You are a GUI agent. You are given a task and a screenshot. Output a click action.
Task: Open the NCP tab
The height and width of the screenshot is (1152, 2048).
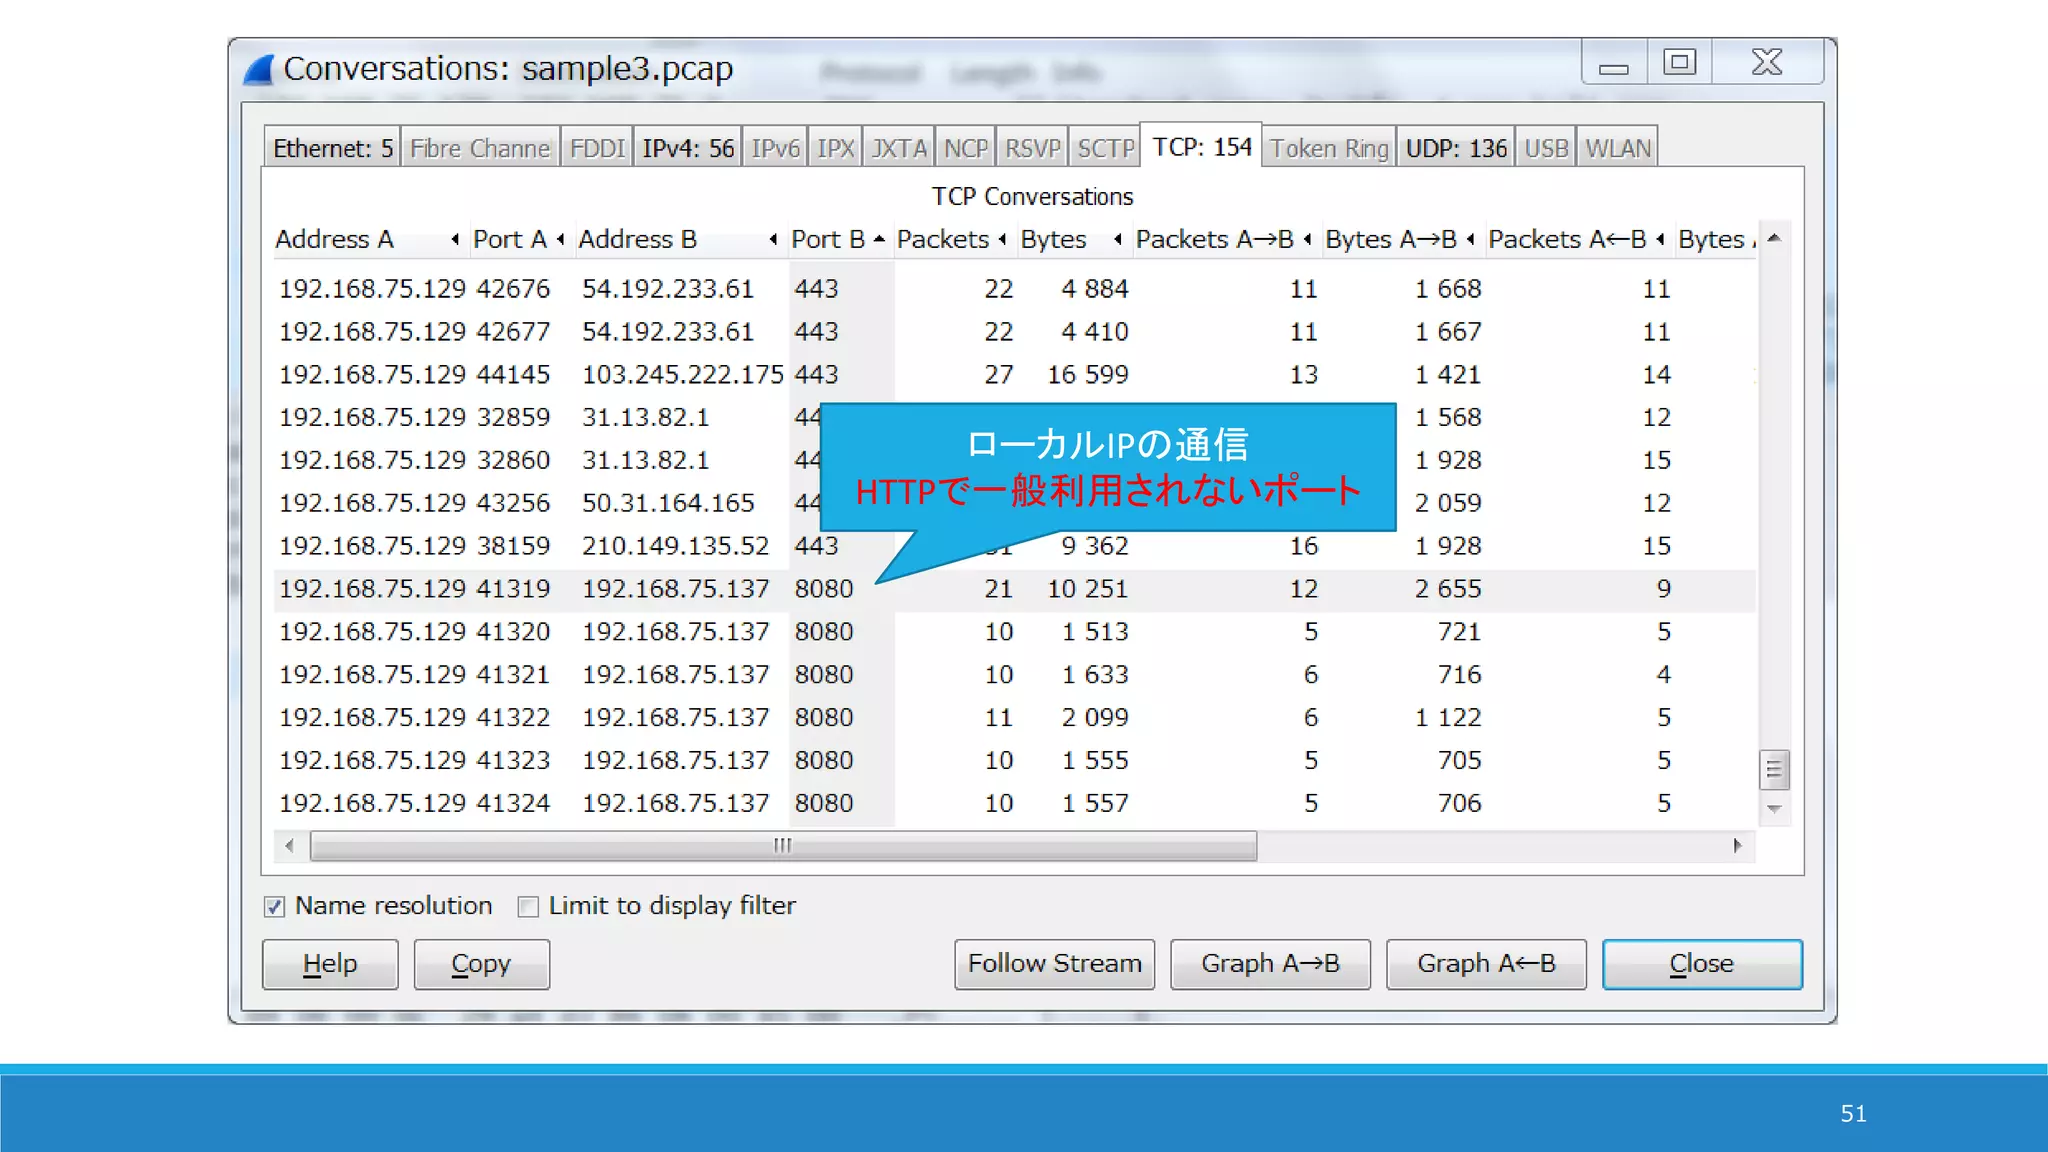pos(966,148)
